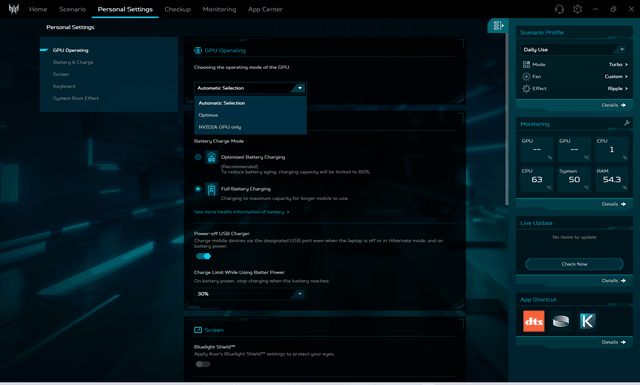This screenshot has height=385, width=640.
Task: Click 'Charge Limit While Using Batter Power' label
Action: [239, 272]
